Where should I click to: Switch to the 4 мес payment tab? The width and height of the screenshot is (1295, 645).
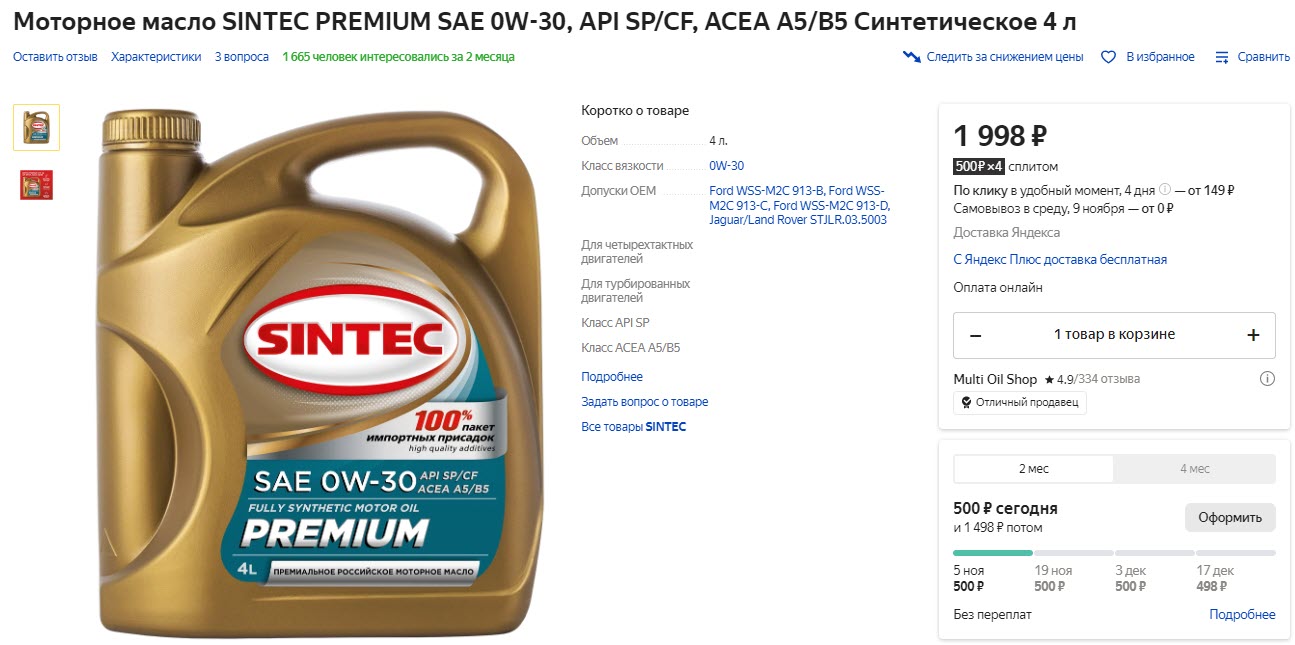(x=1196, y=469)
